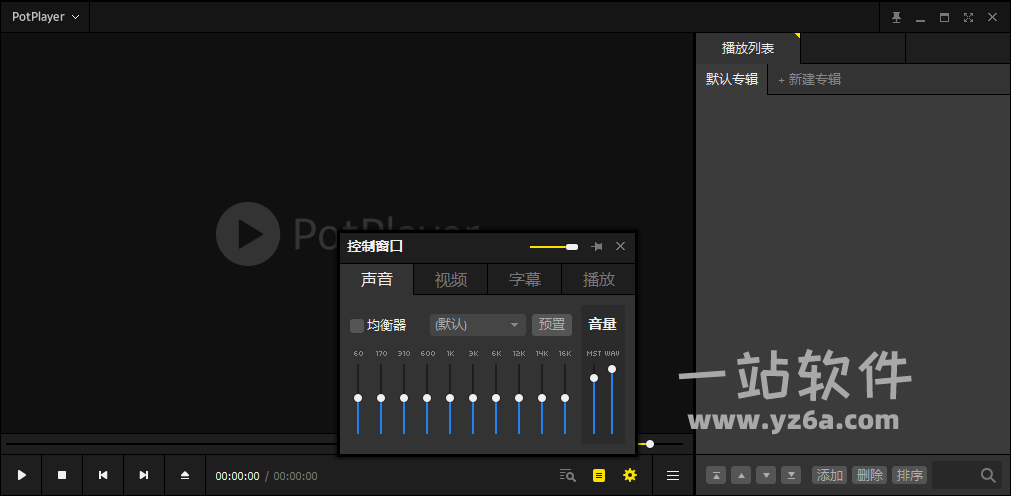Open the hamburger menu in the control bar
This screenshot has height=496, width=1011.
click(673, 475)
